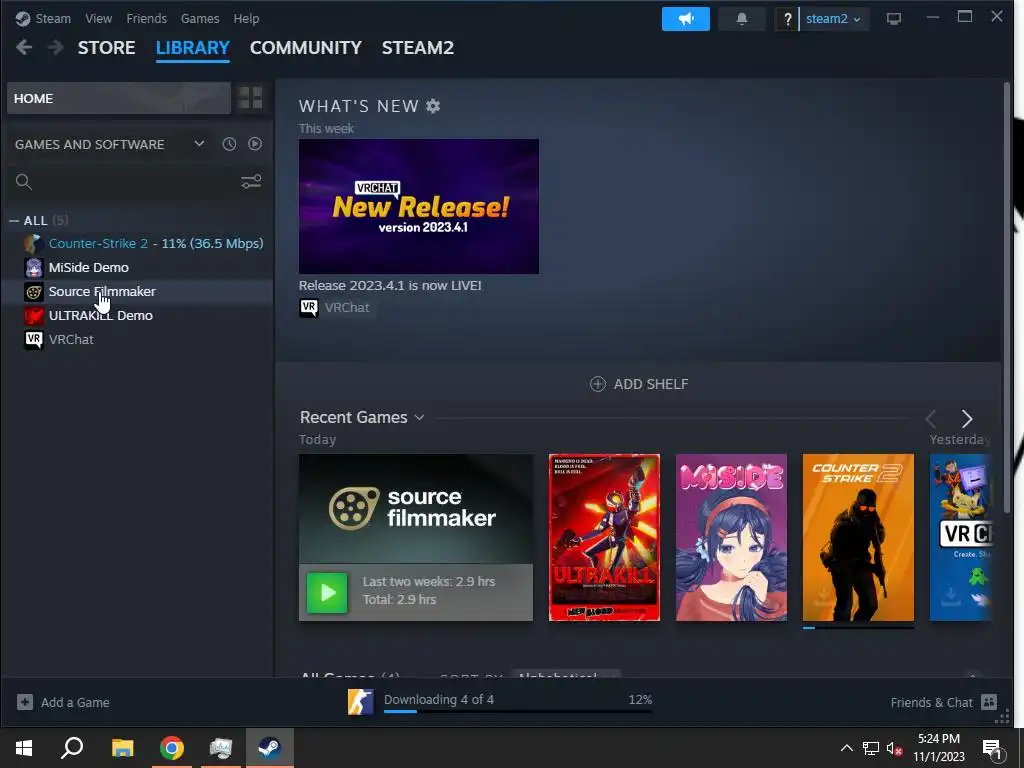
Task: Sort library by recent activity clock icon
Action: (x=229, y=144)
